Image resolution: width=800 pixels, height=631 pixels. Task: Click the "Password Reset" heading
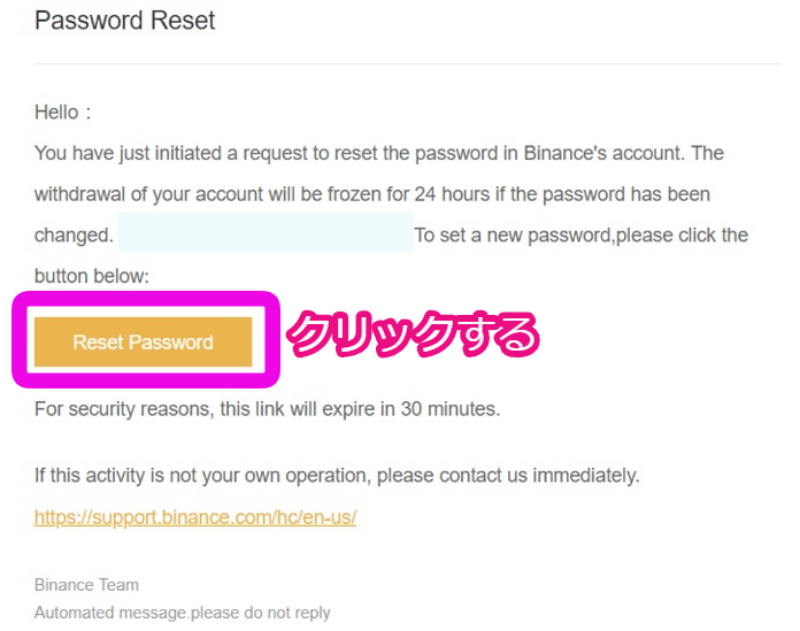[125, 20]
